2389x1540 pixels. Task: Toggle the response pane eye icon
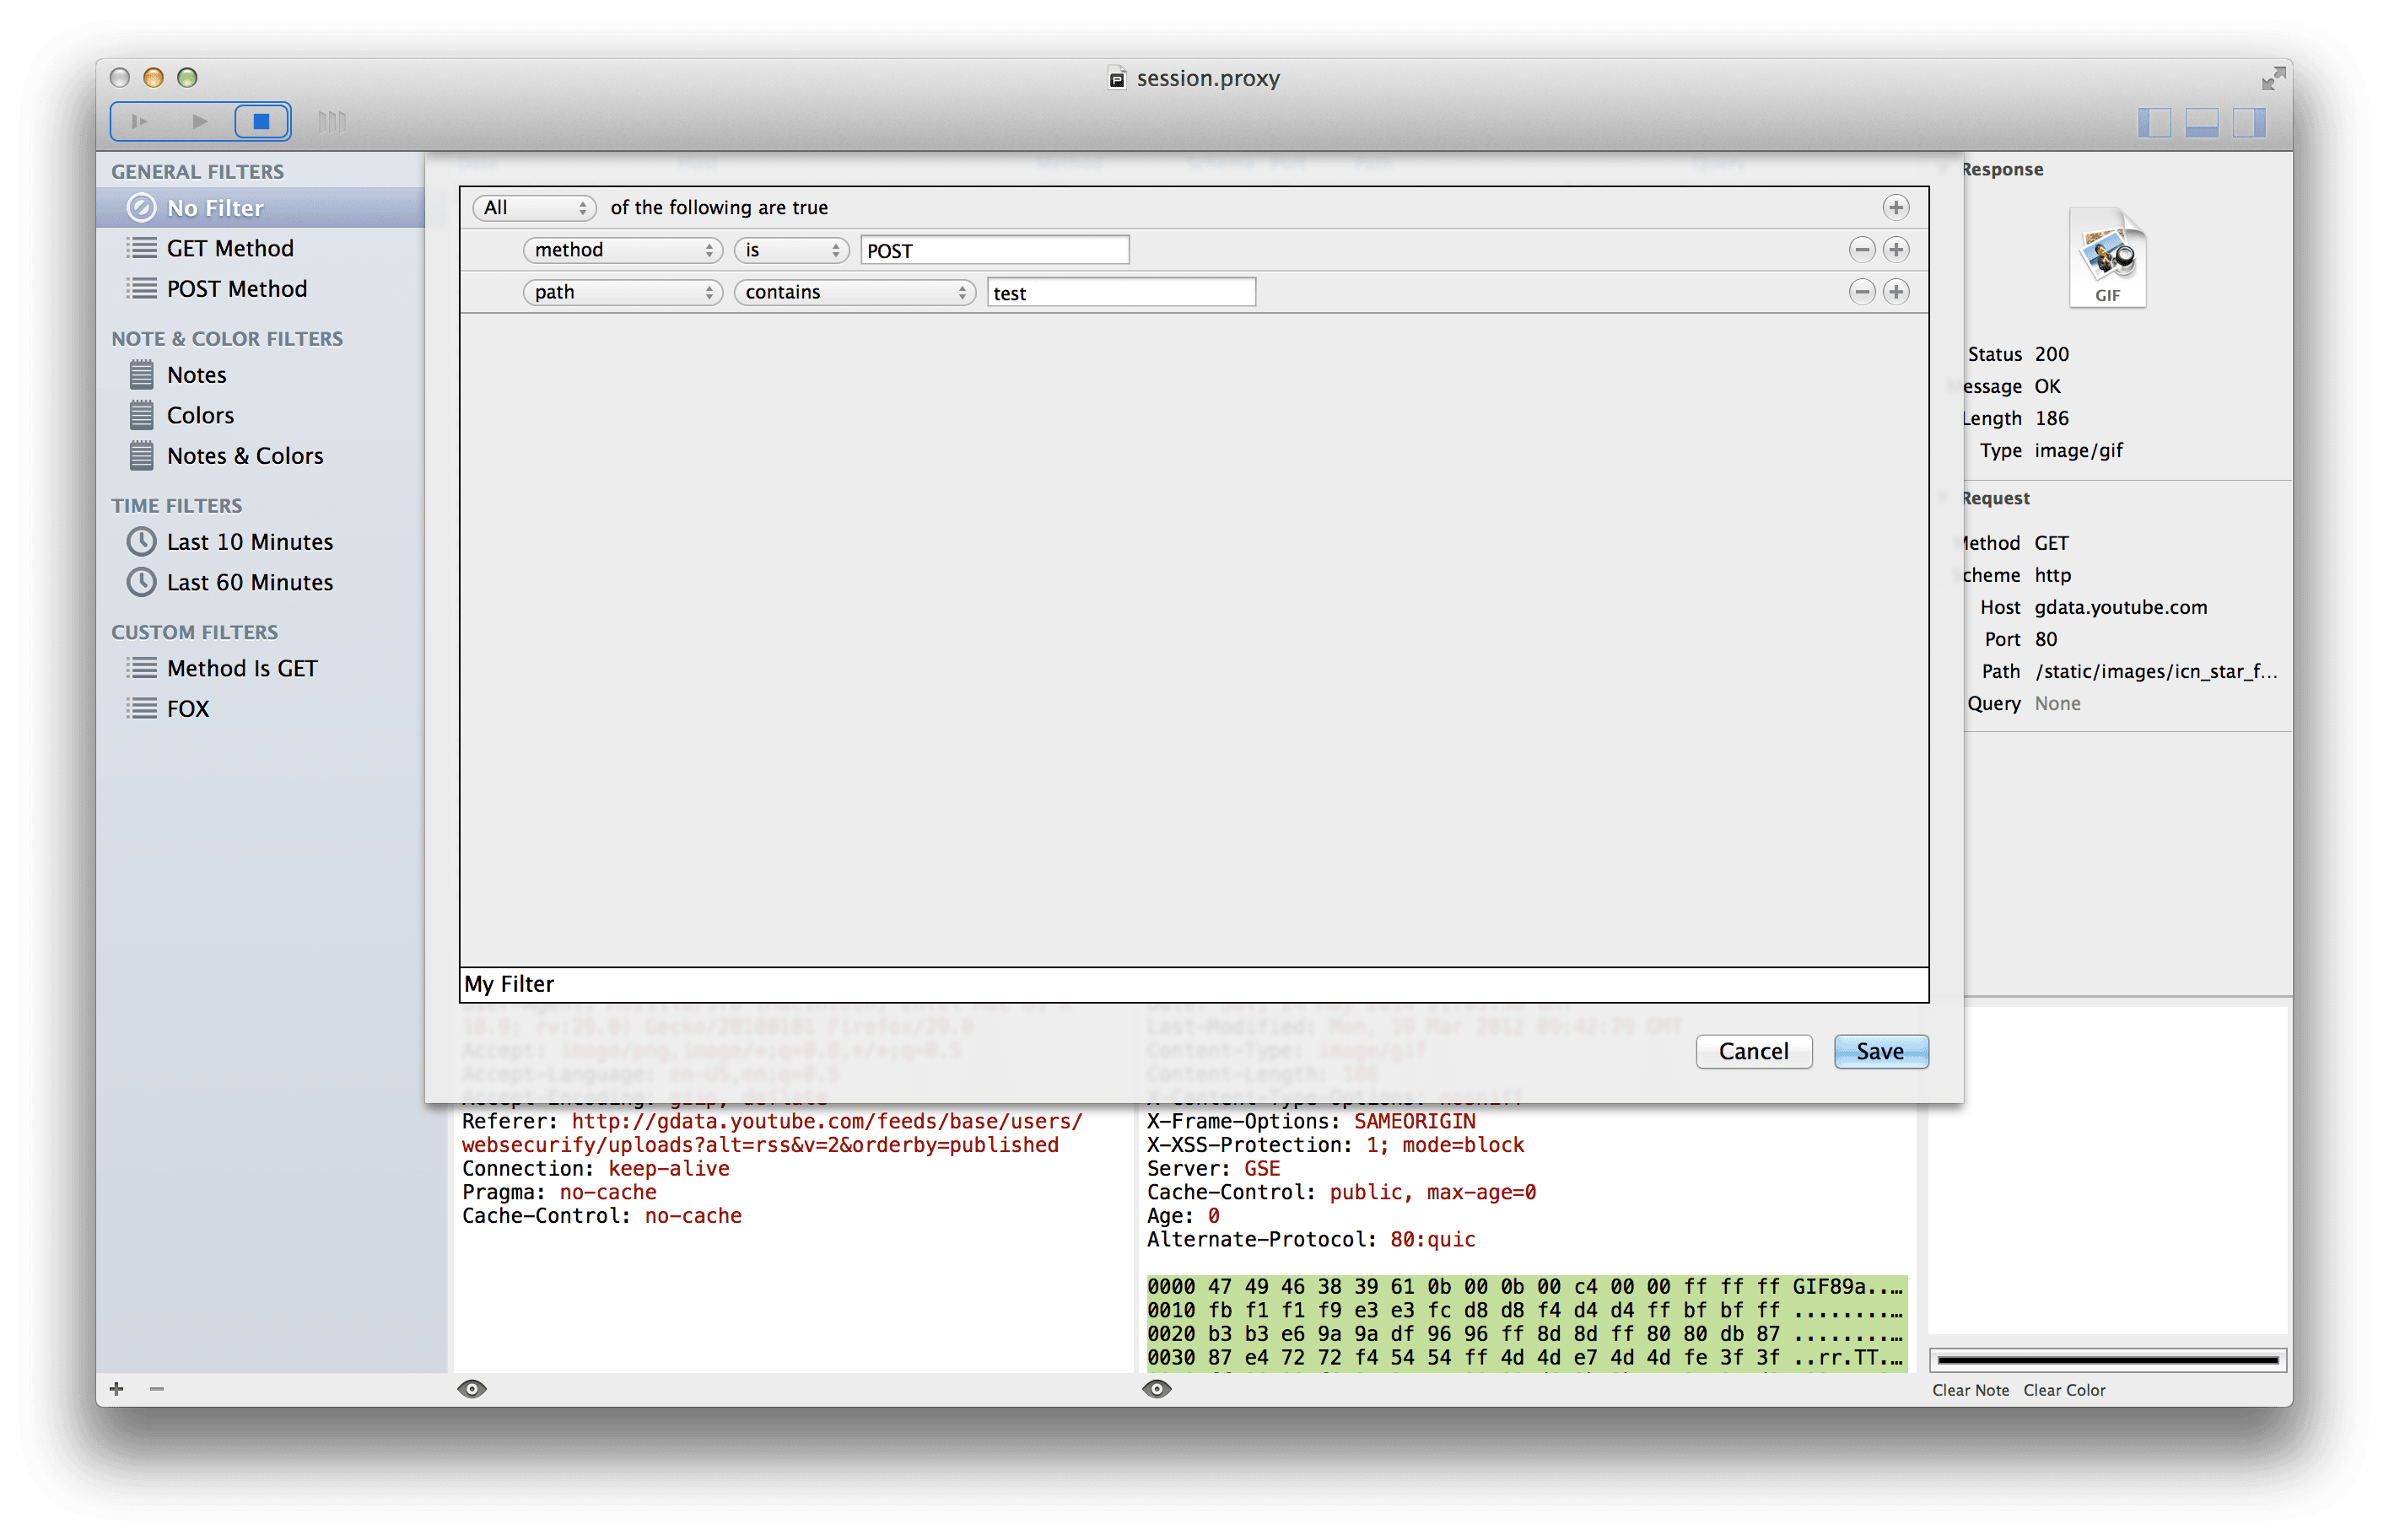tap(1157, 1388)
